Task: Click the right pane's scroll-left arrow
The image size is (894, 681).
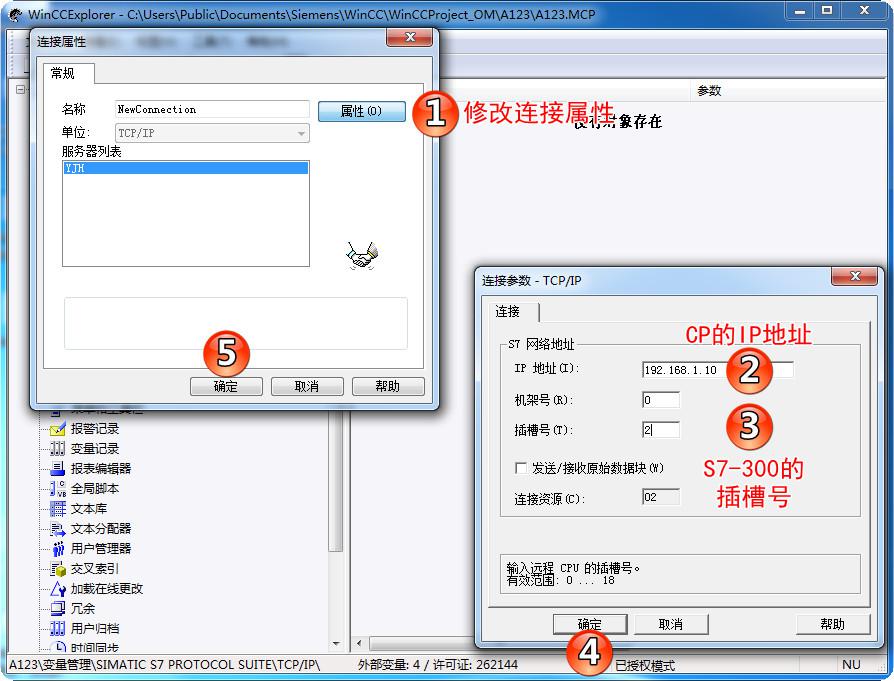Action: click(359, 643)
